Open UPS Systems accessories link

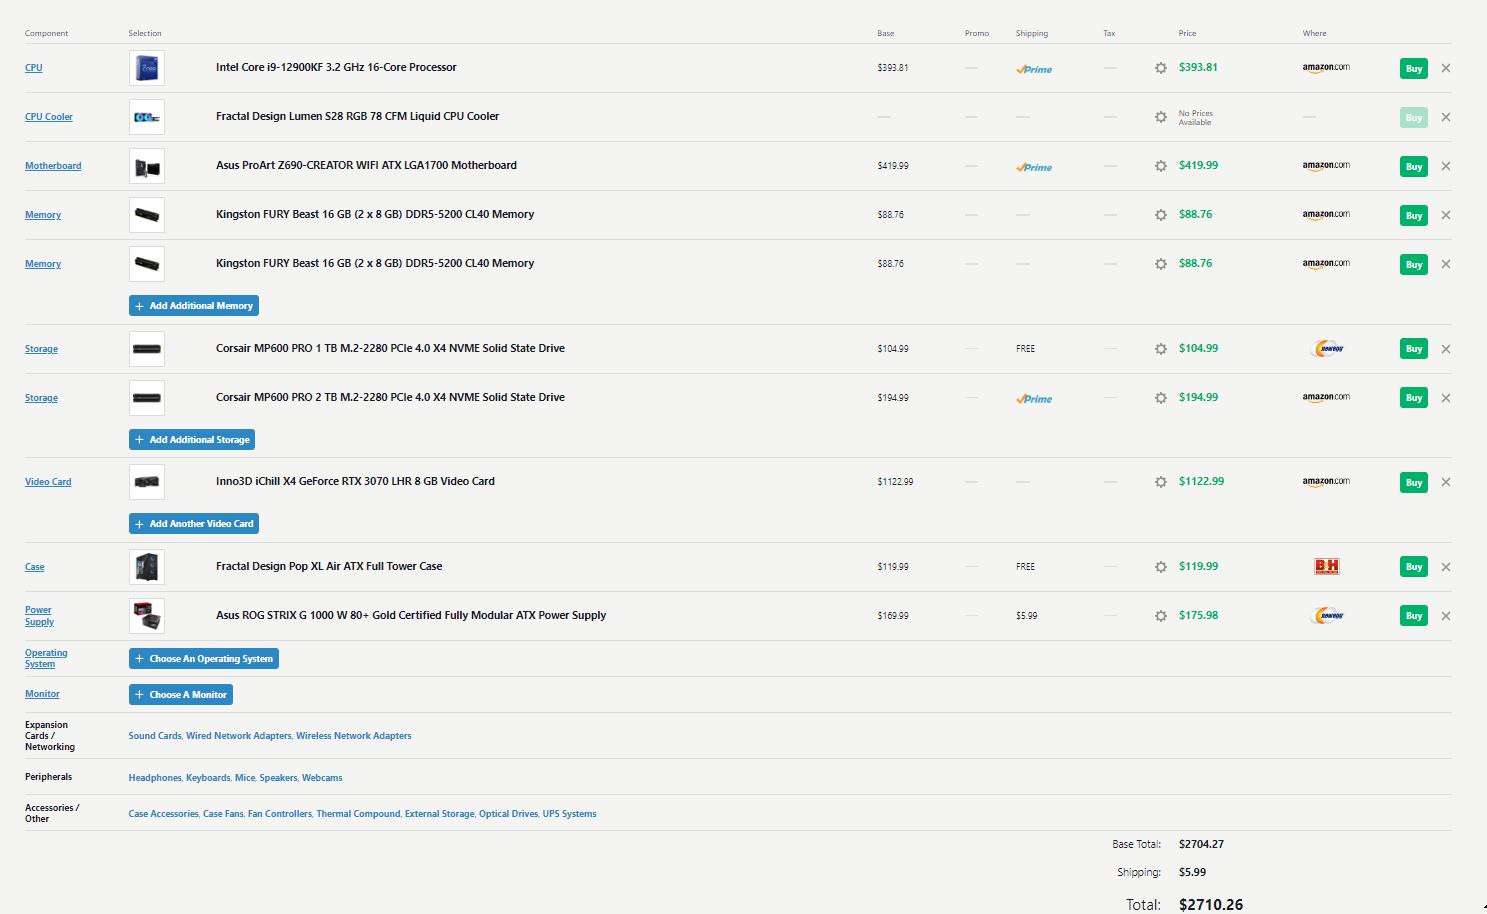tap(569, 814)
